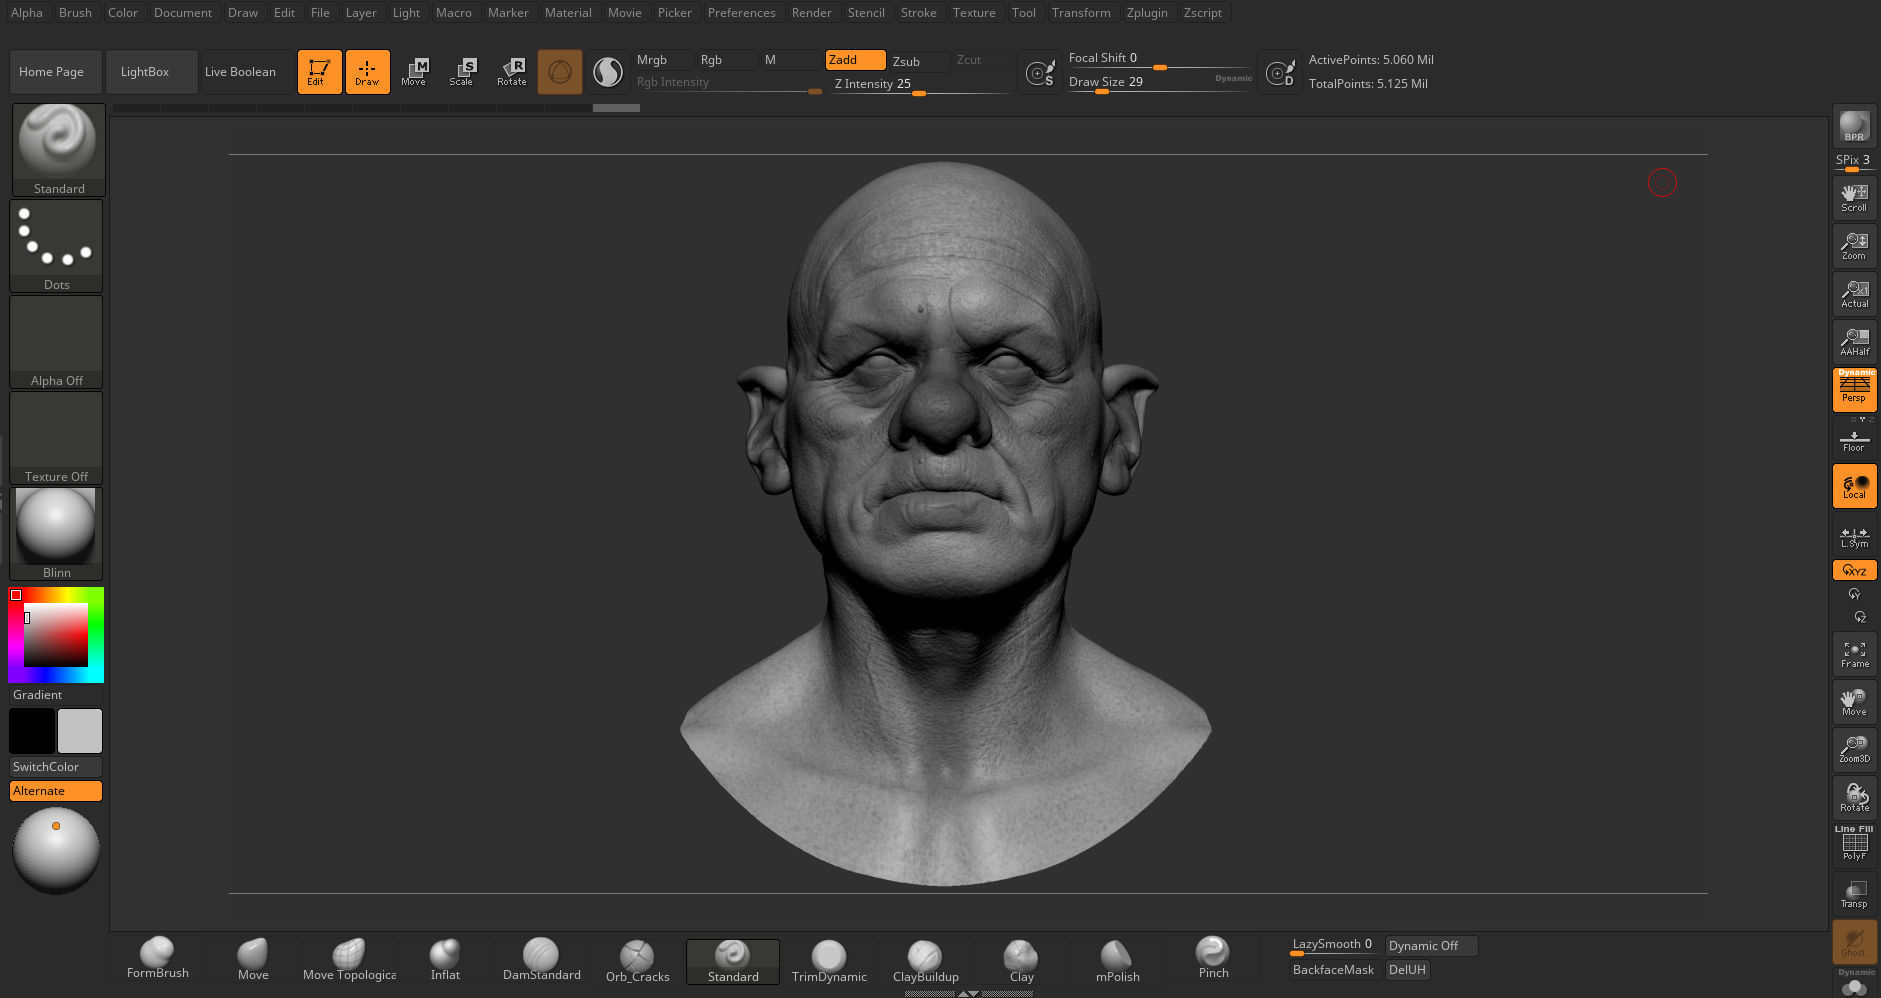The width and height of the screenshot is (1881, 998).
Task: Toggle Draw mode button
Action: click(x=367, y=72)
